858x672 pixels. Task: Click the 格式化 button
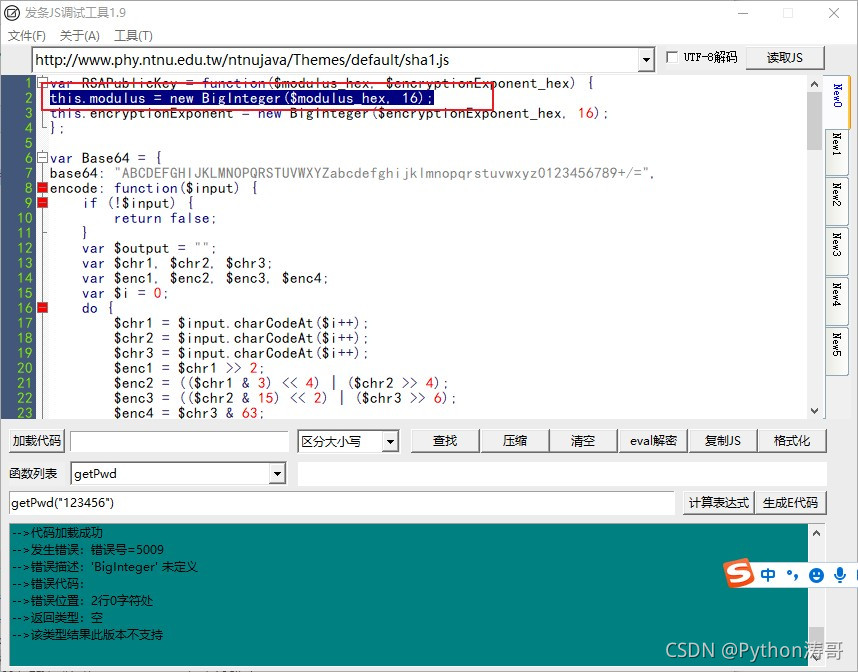point(792,441)
